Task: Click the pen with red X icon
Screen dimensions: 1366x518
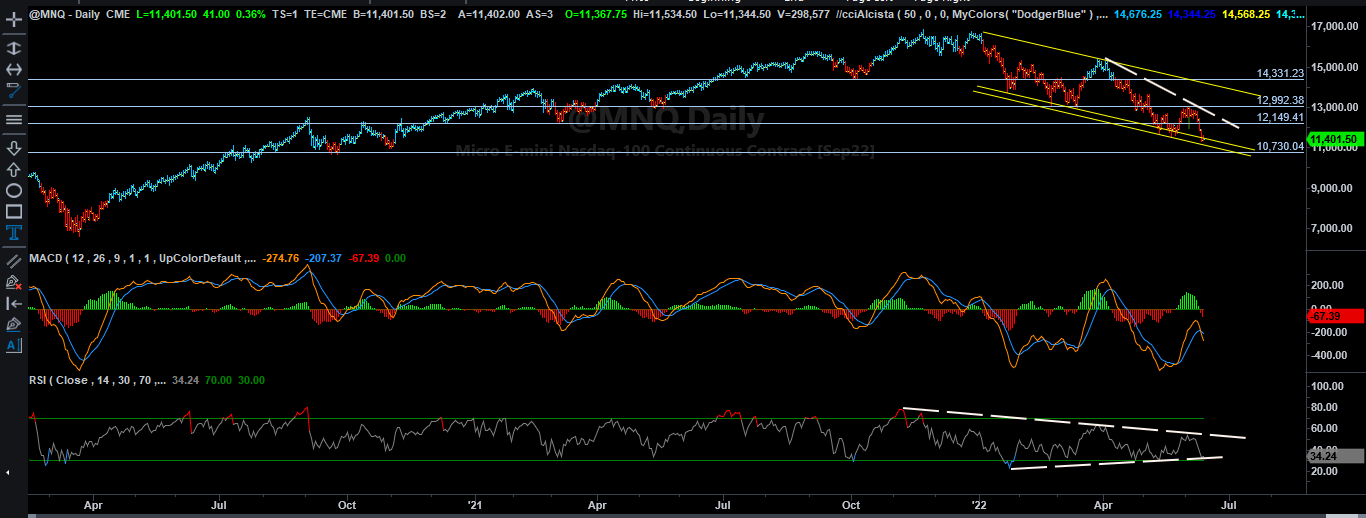Action: coord(14,282)
